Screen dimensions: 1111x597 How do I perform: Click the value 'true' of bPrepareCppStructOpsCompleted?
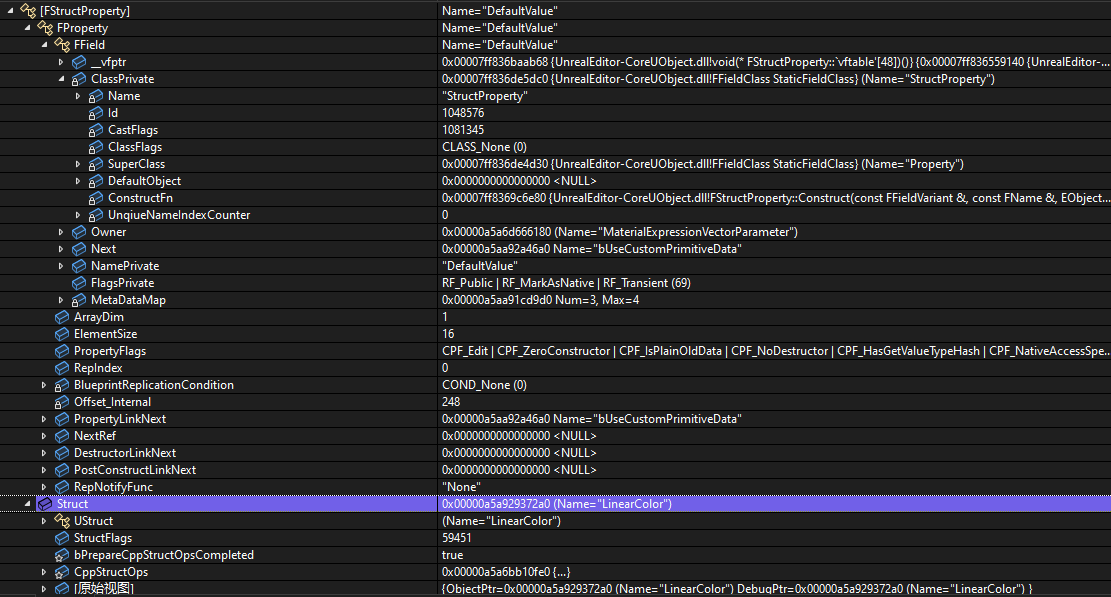tap(452, 555)
